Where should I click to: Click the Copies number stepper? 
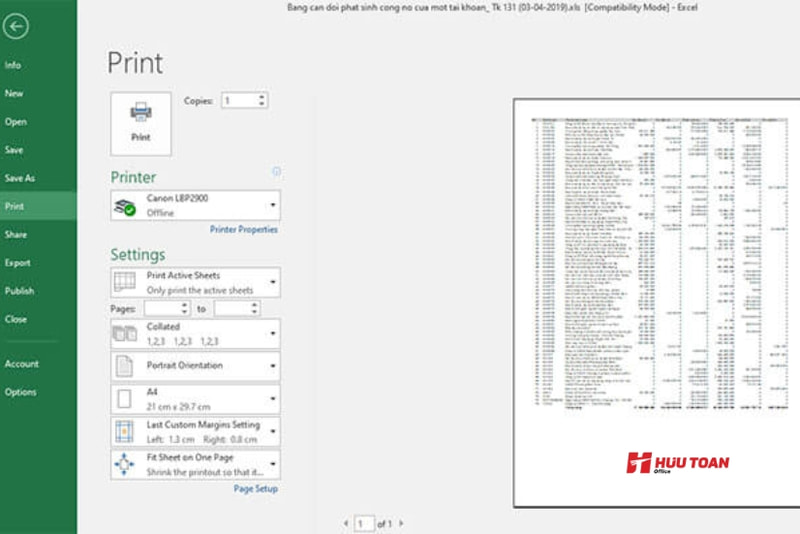(262, 101)
